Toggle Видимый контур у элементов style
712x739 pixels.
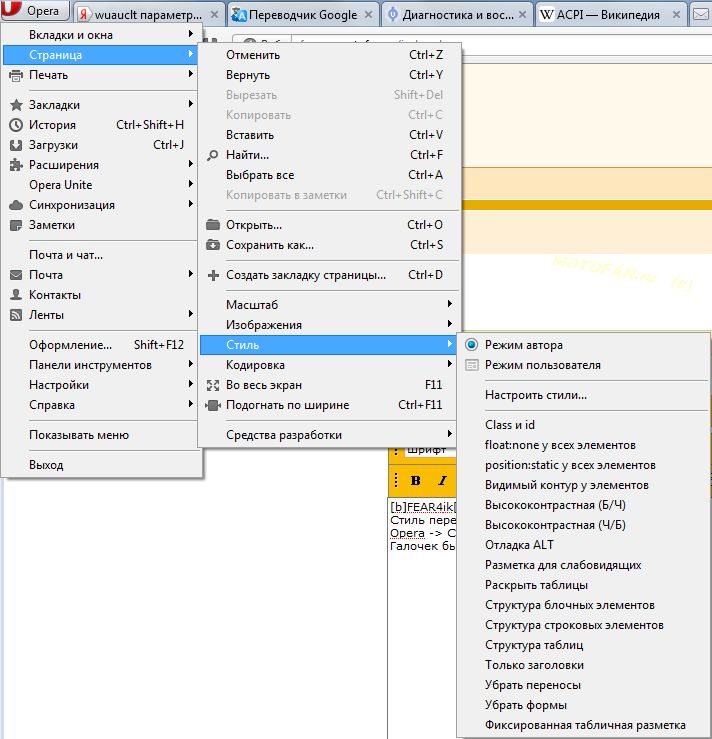(583, 485)
